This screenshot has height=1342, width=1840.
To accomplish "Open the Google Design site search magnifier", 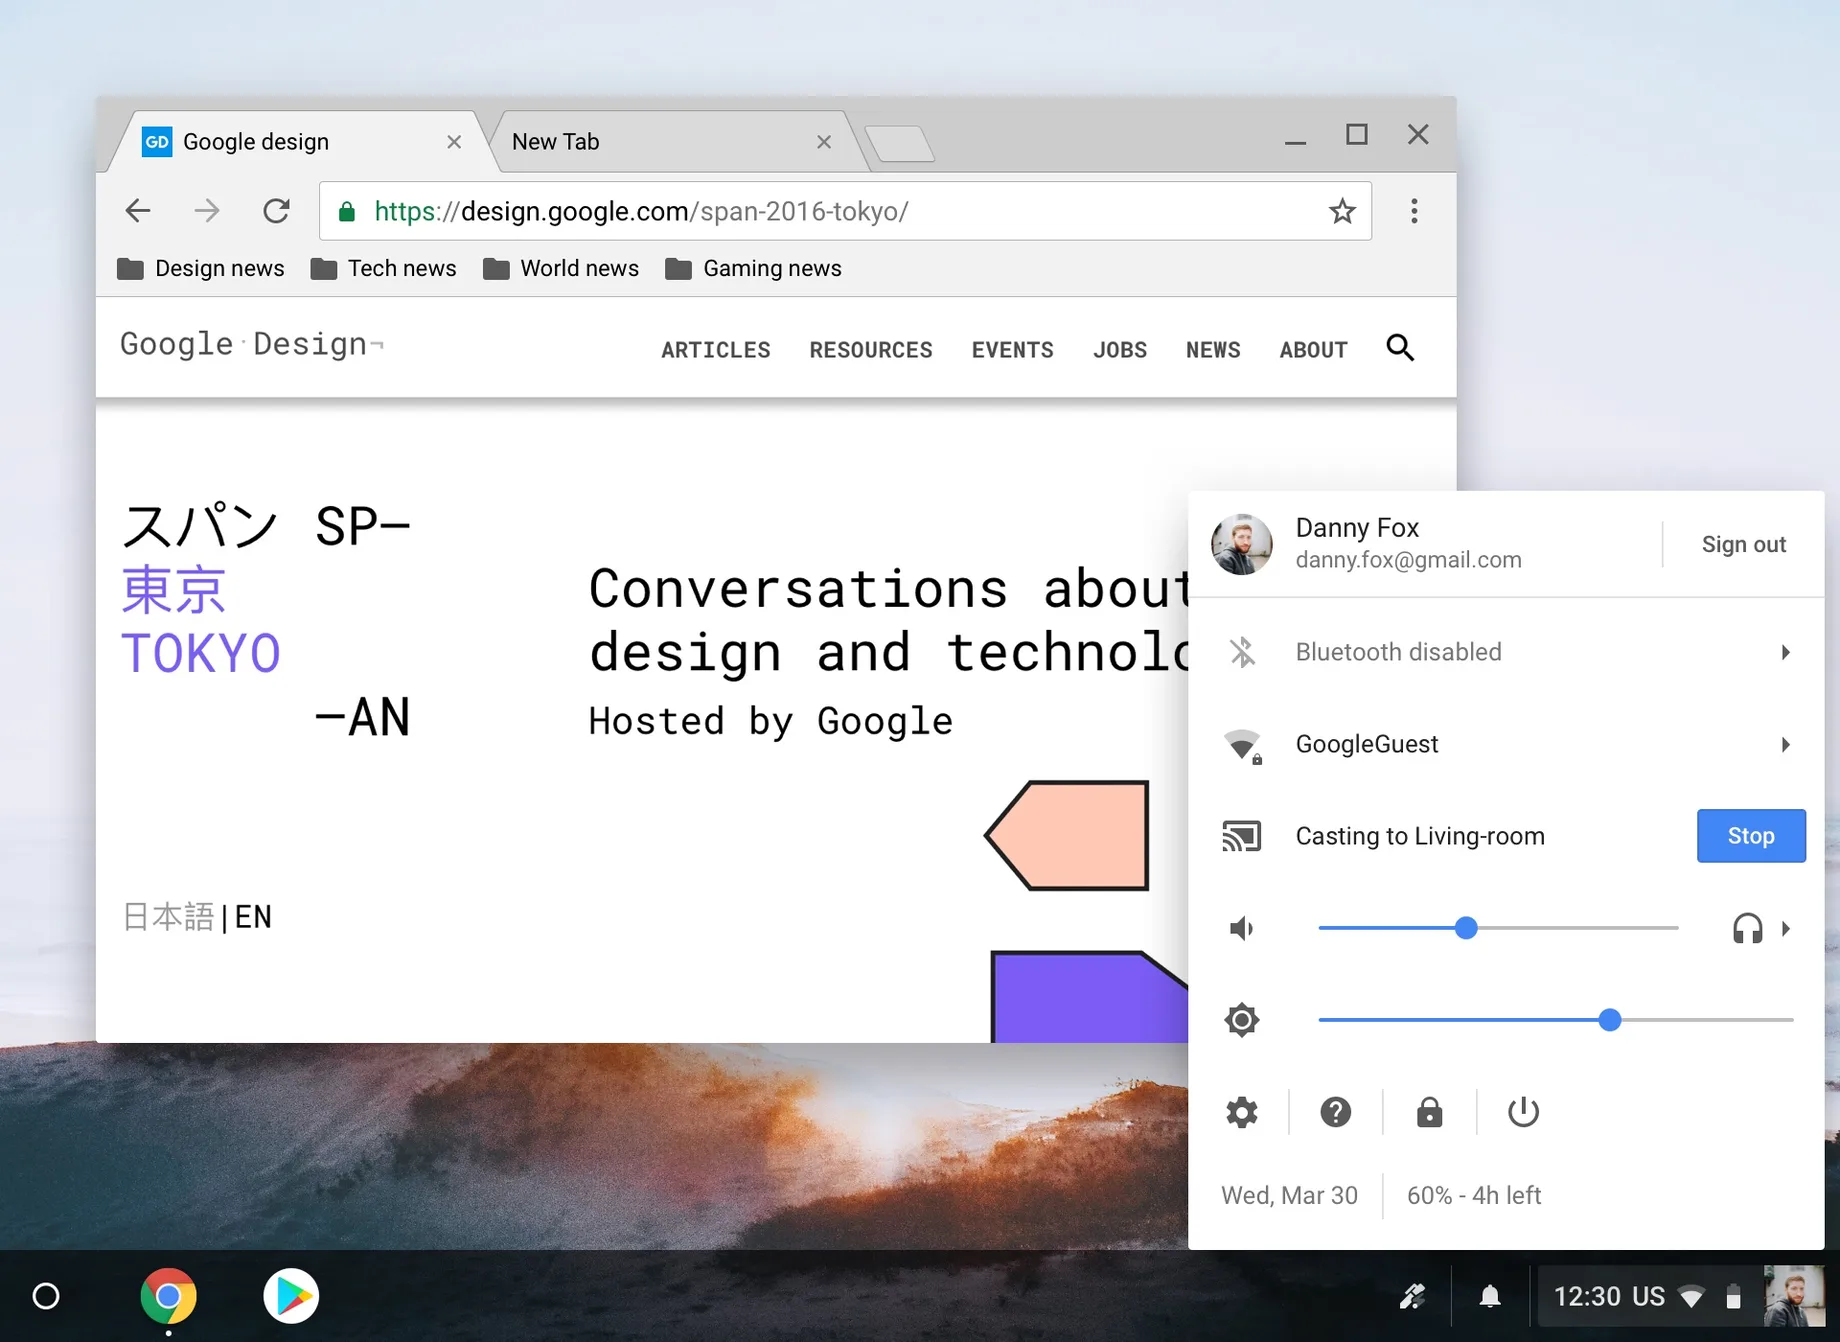I will pyautogui.click(x=1400, y=348).
